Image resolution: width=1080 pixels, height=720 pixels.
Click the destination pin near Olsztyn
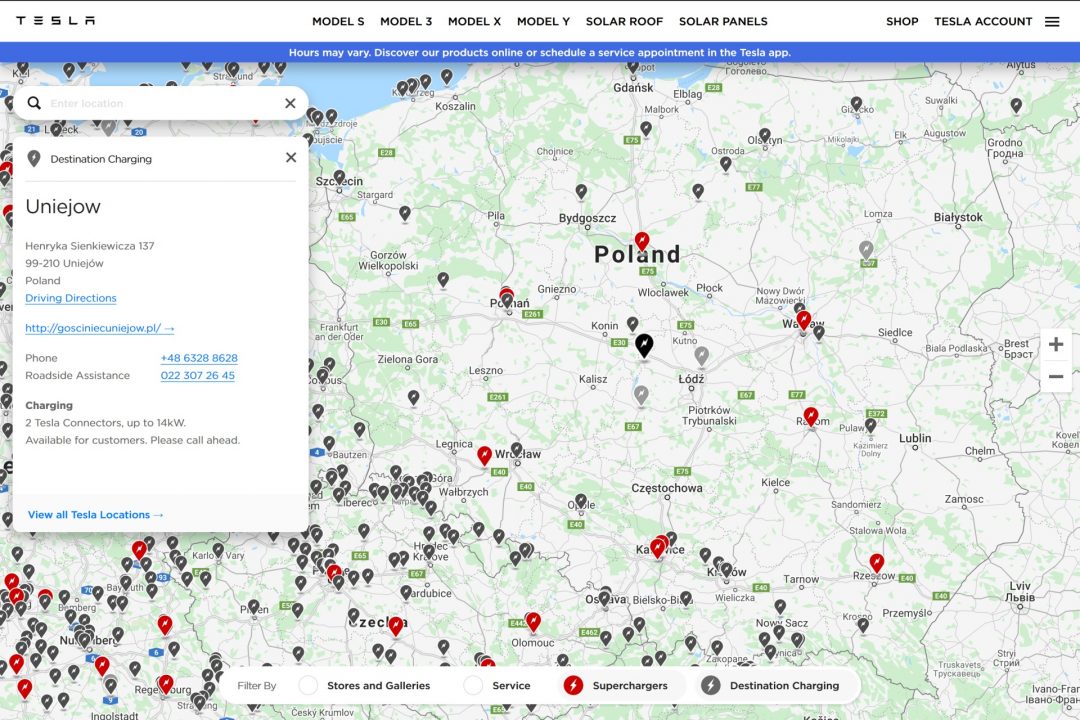click(765, 135)
